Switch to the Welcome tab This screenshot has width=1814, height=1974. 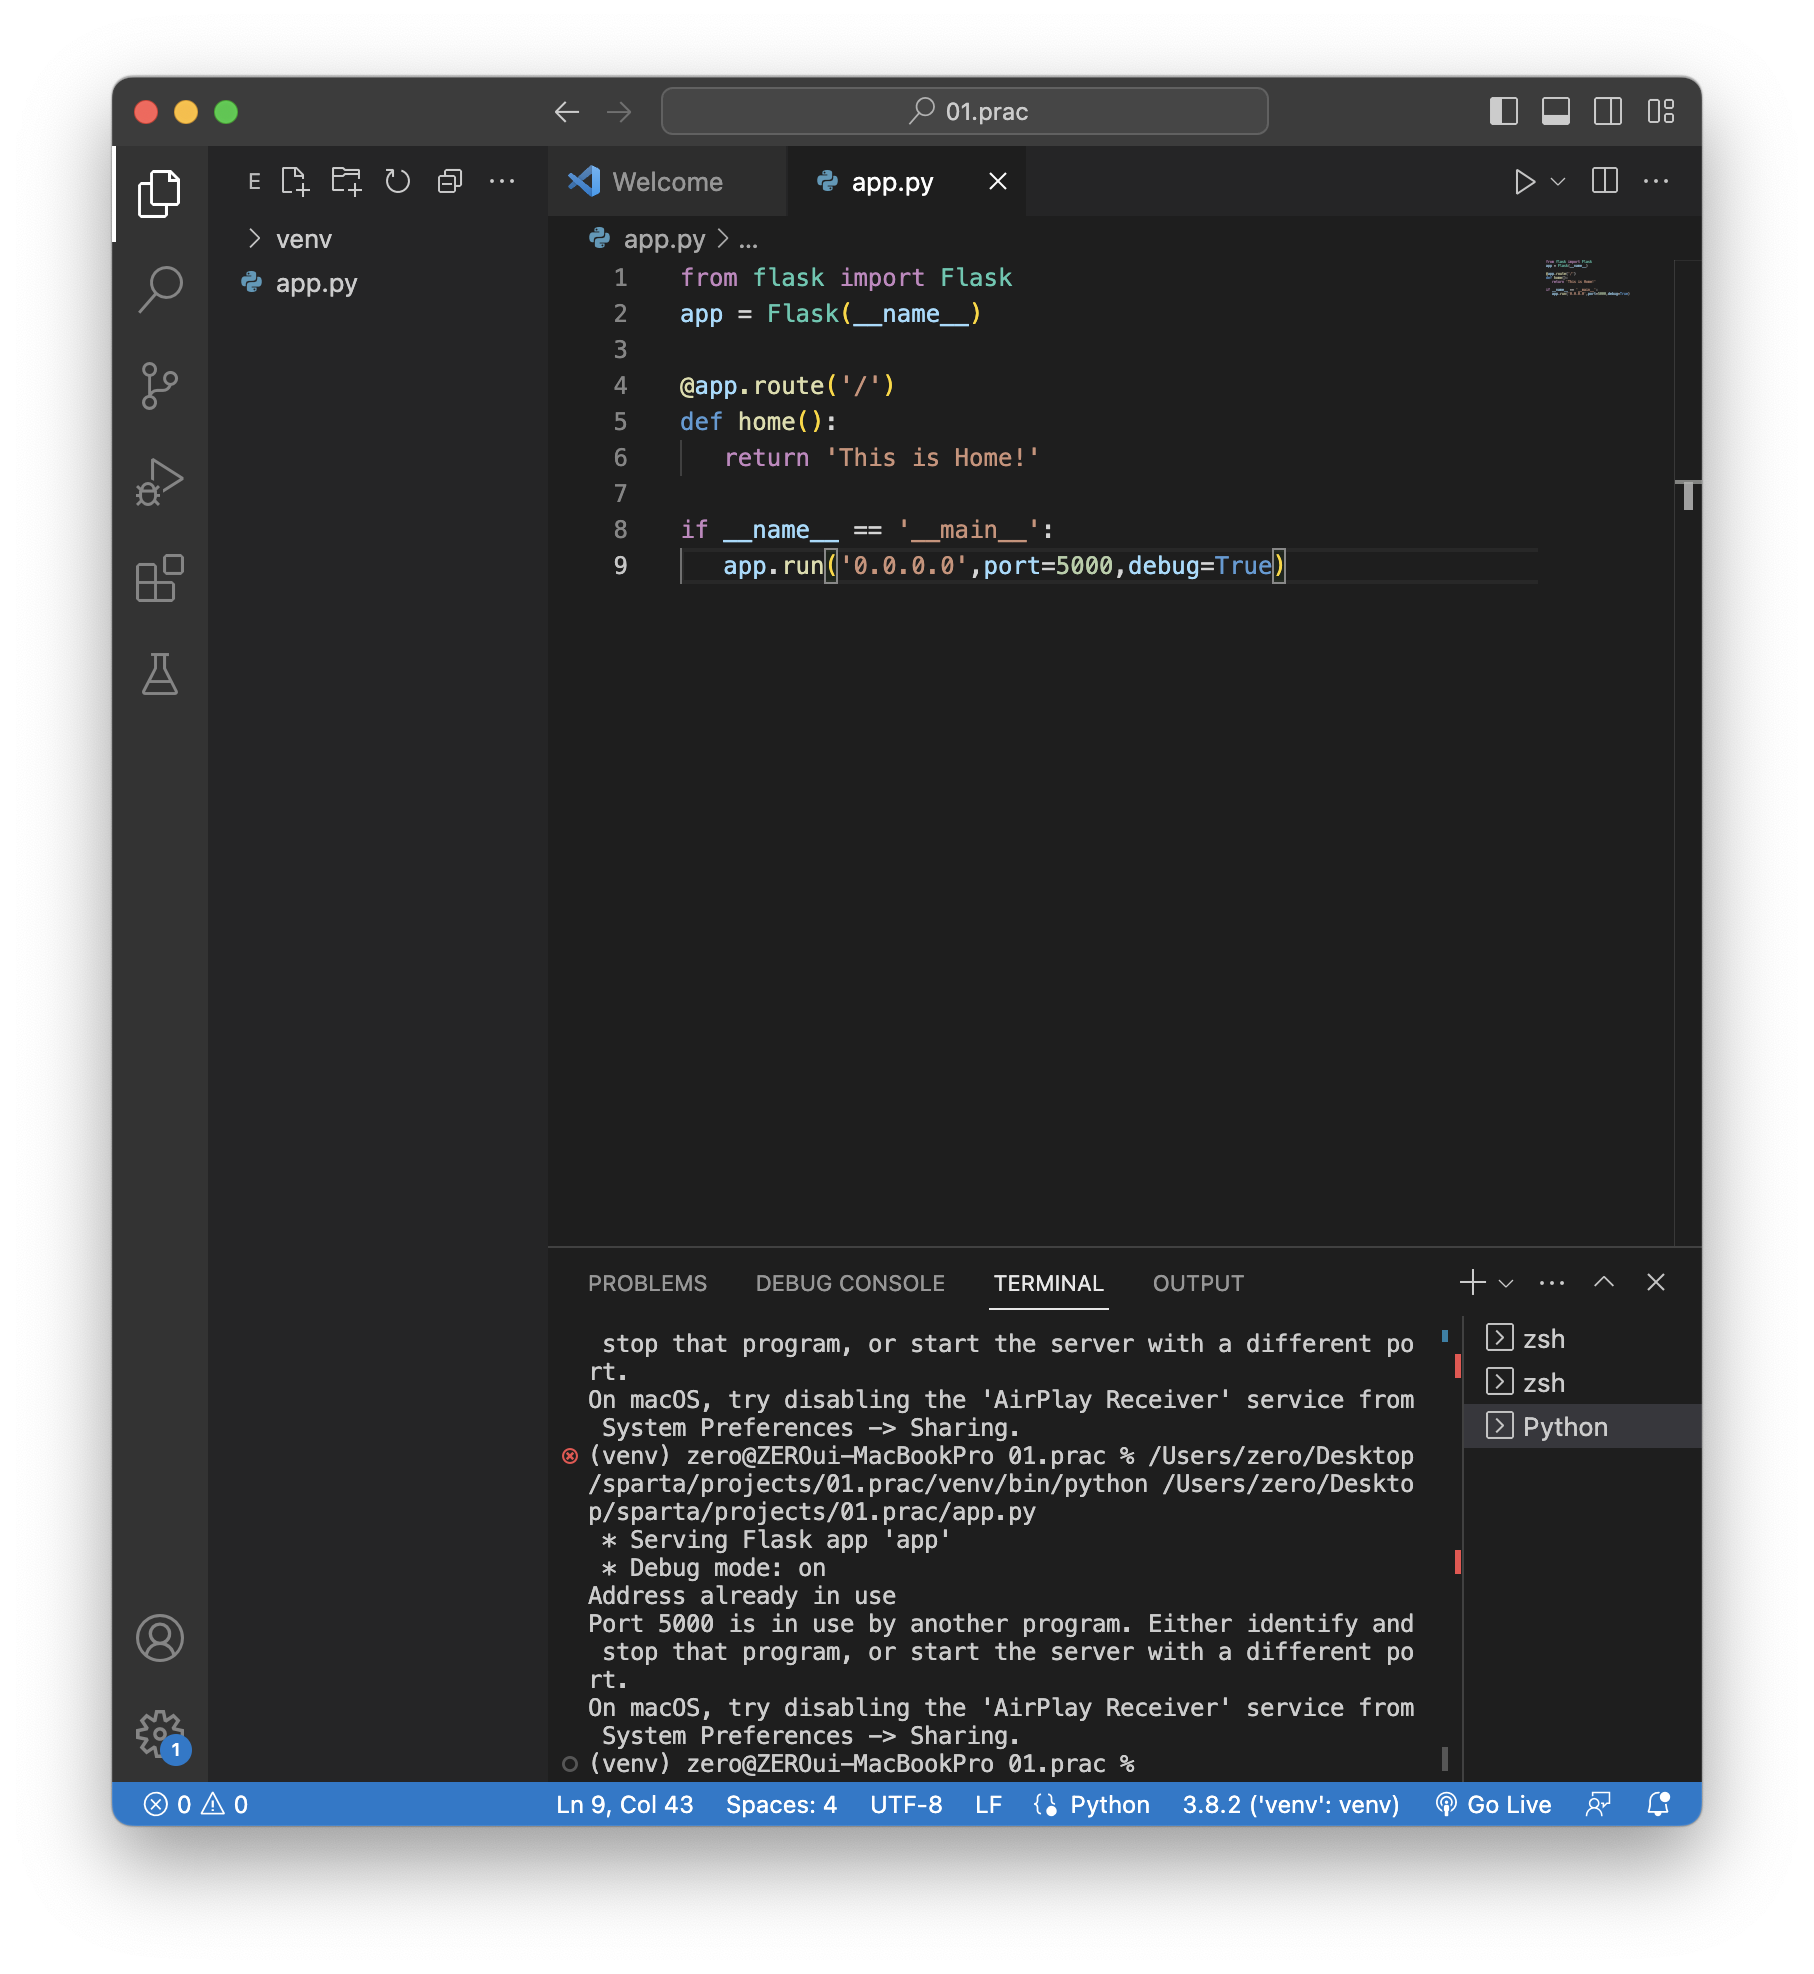pyautogui.click(x=667, y=181)
